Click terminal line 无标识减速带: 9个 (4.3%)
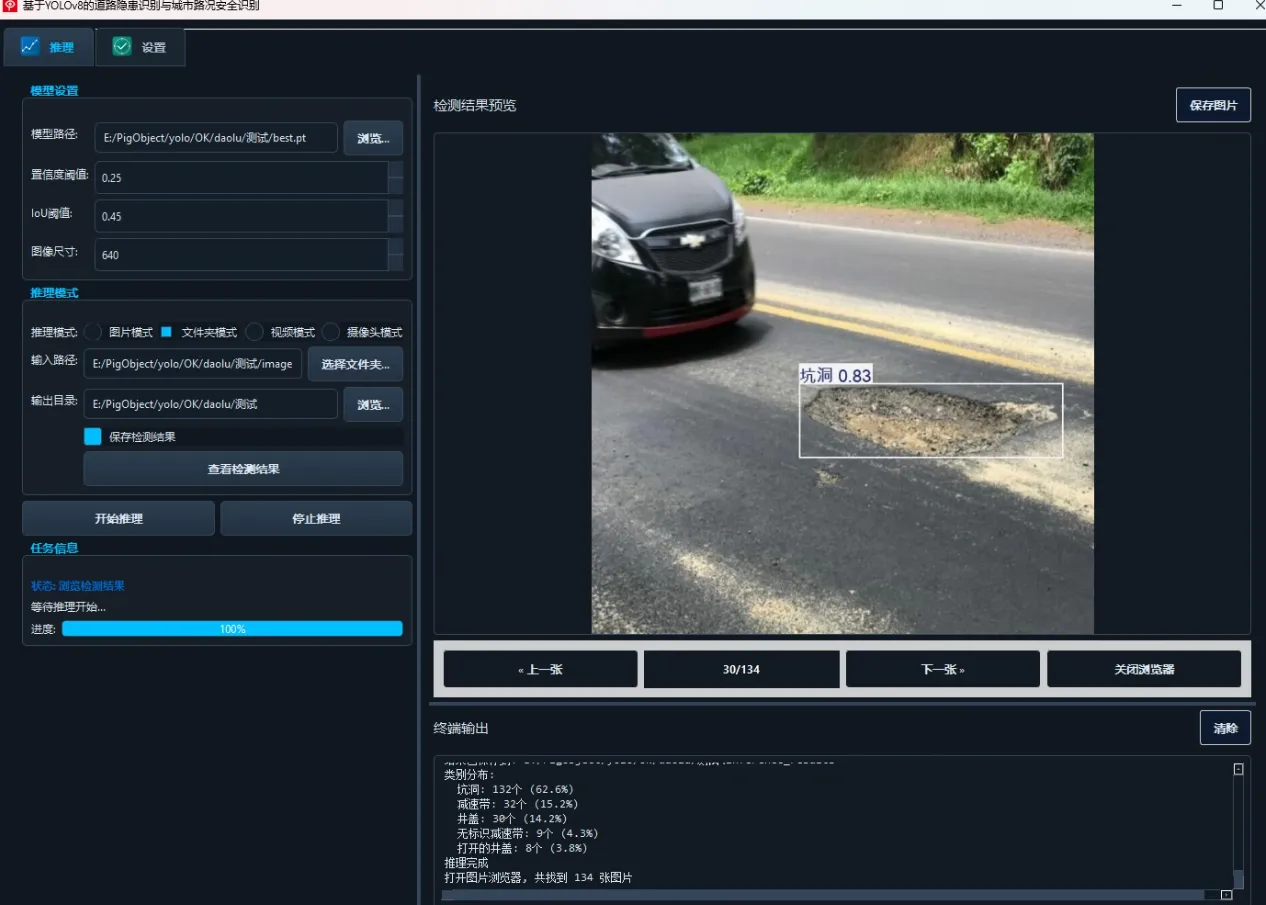This screenshot has width=1266, height=905. [527, 833]
